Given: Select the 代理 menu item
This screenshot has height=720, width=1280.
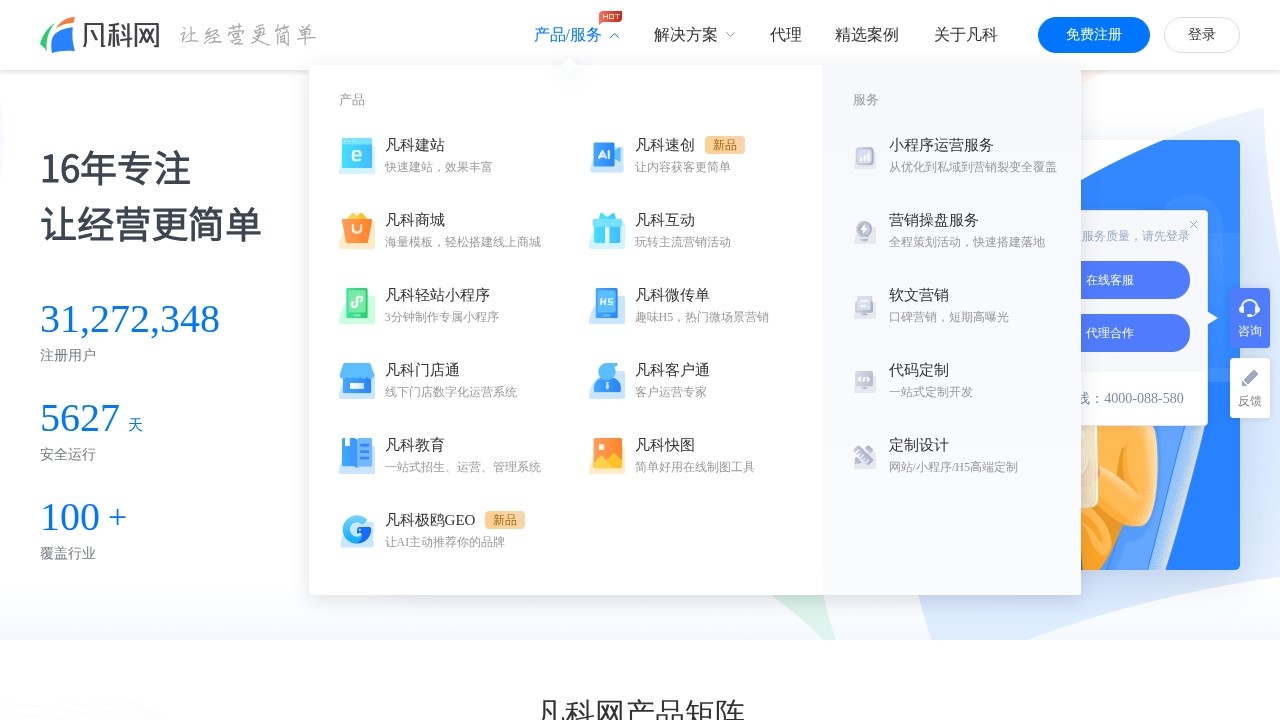Looking at the screenshot, I should click(786, 35).
